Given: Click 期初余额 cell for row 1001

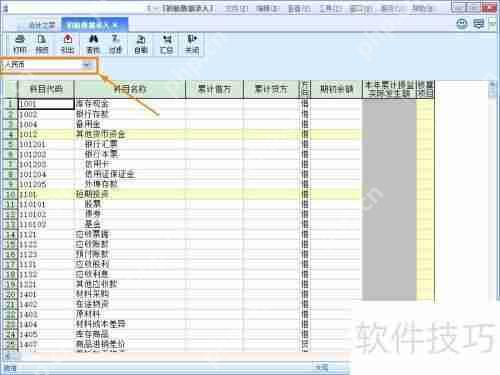Looking at the screenshot, I should [x=336, y=104].
